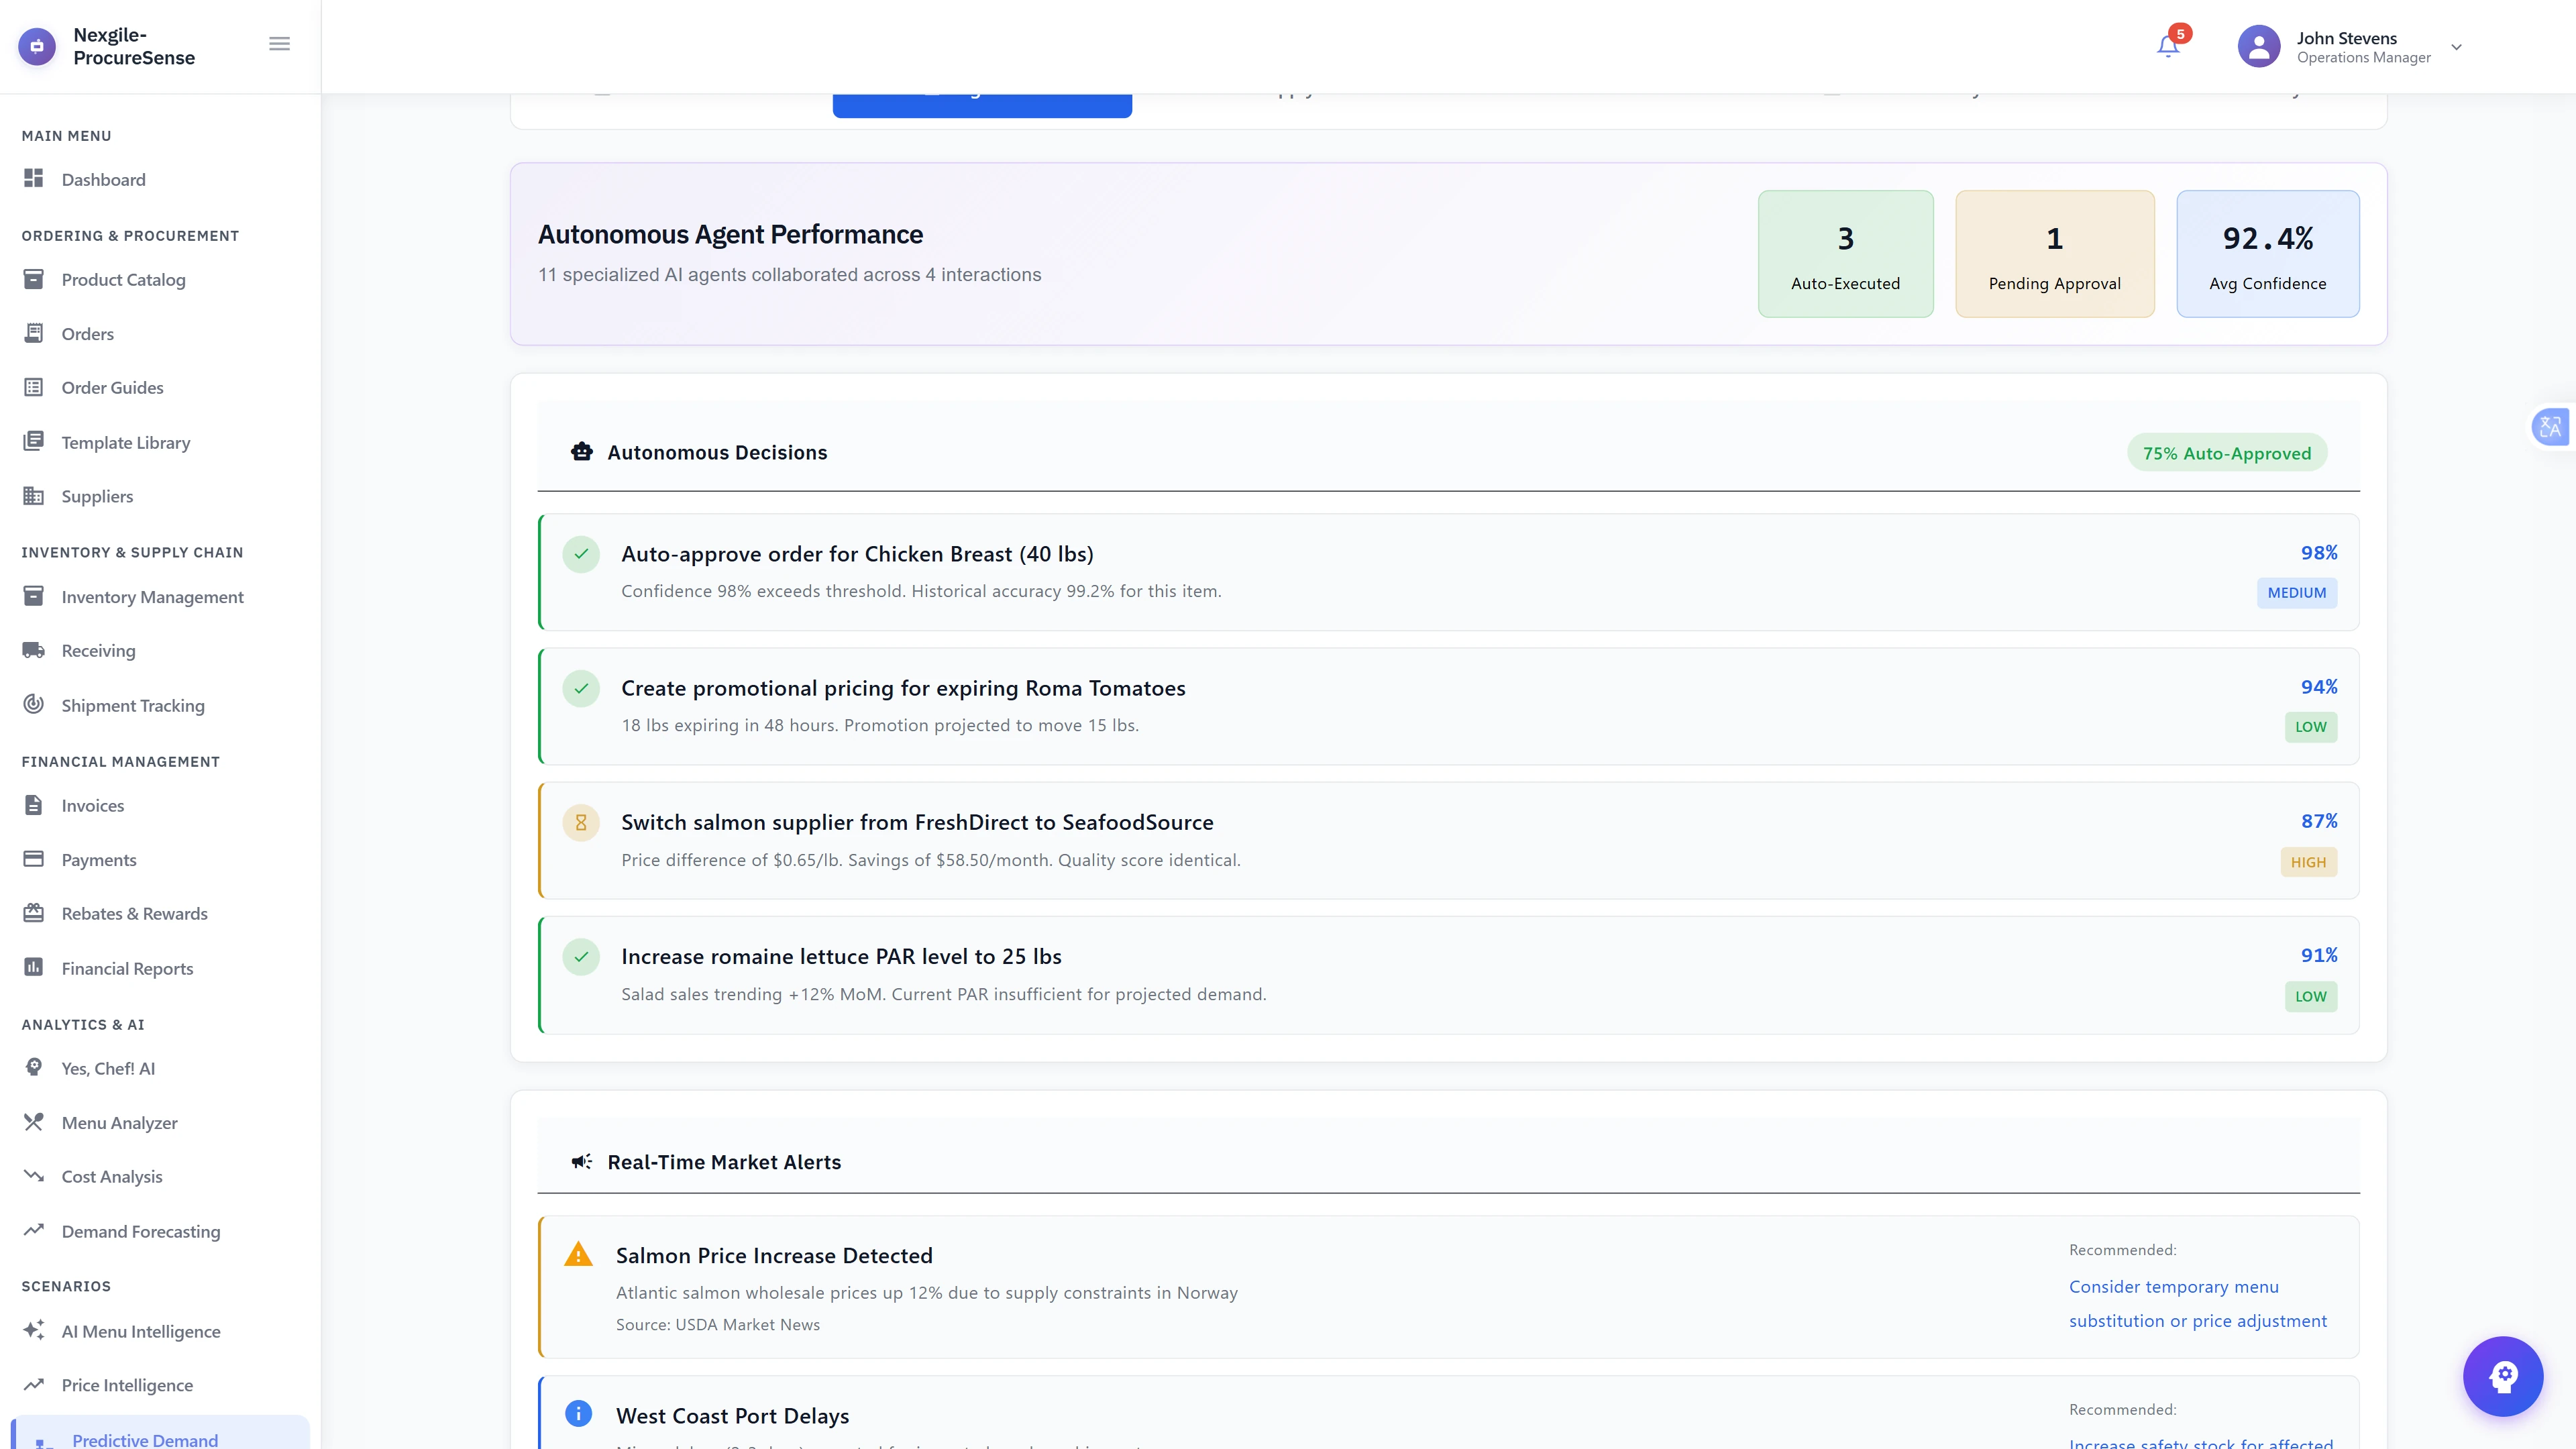Toggle approval on romaine lettuce PAR decision

point(581,956)
